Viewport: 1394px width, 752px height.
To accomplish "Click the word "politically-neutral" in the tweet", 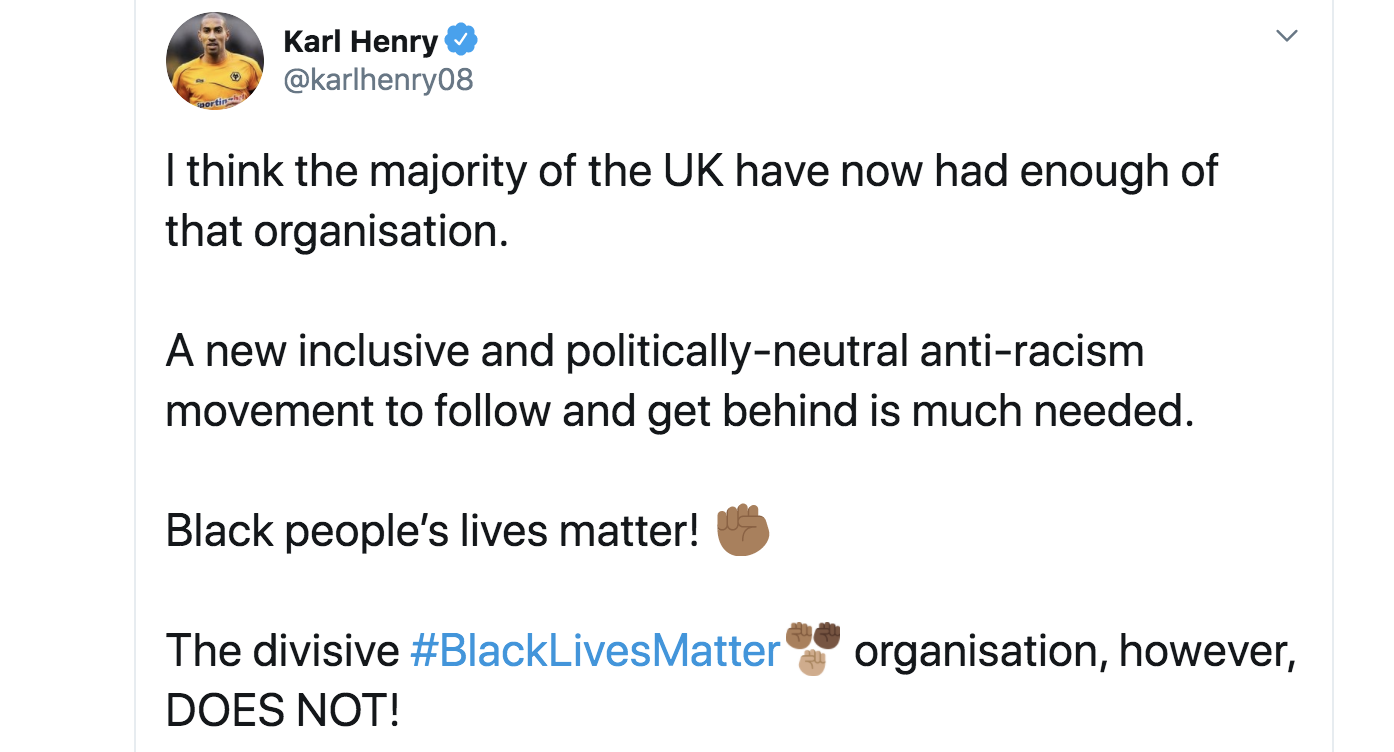I will tap(737, 351).
